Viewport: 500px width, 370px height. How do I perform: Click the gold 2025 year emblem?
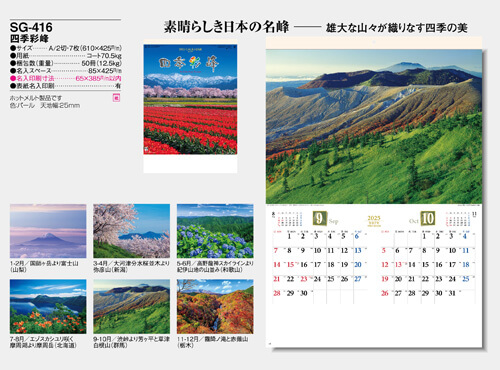(x=374, y=221)
